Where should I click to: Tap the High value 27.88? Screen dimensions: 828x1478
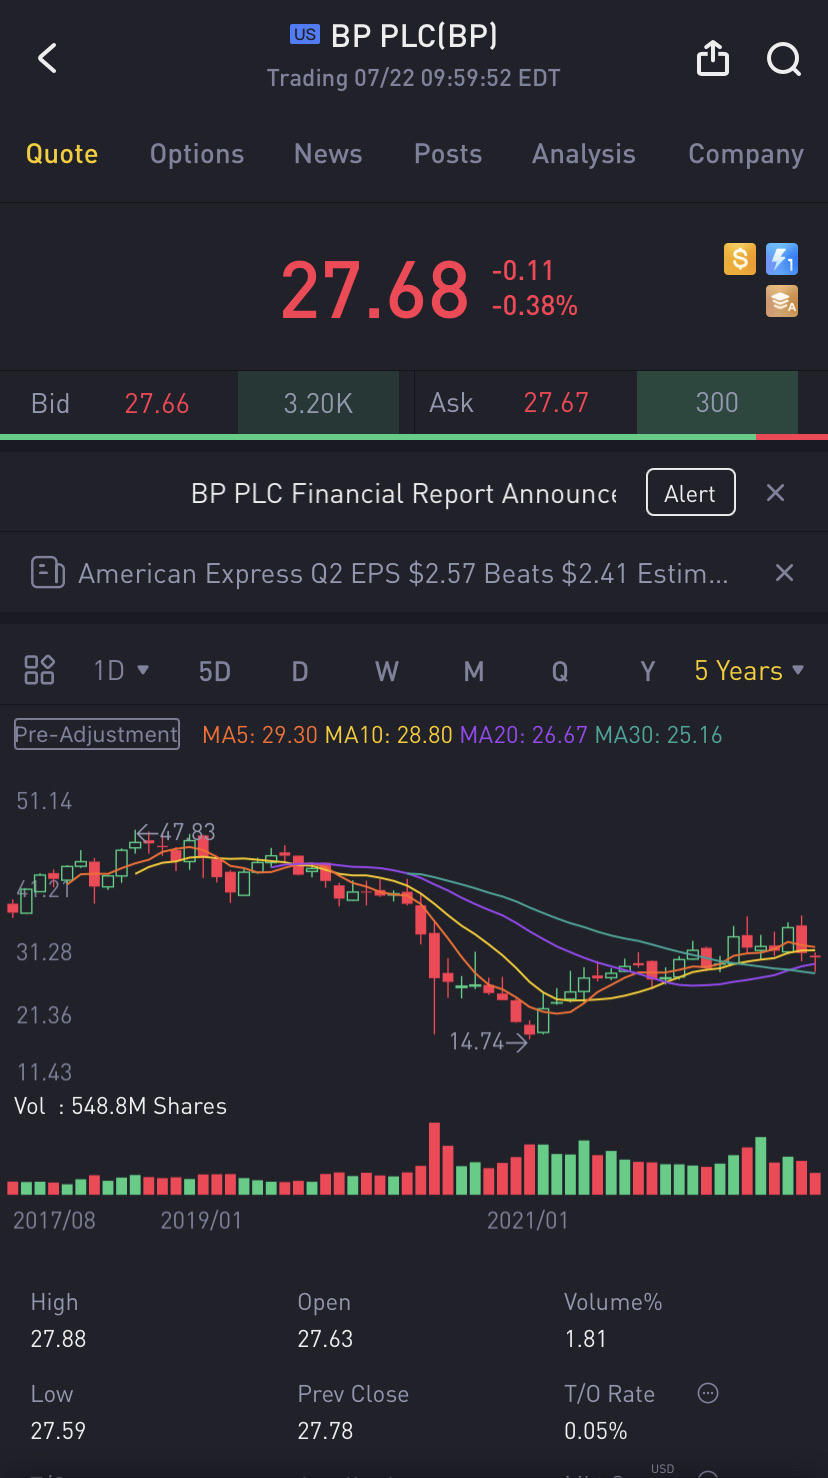point(59,1338)
